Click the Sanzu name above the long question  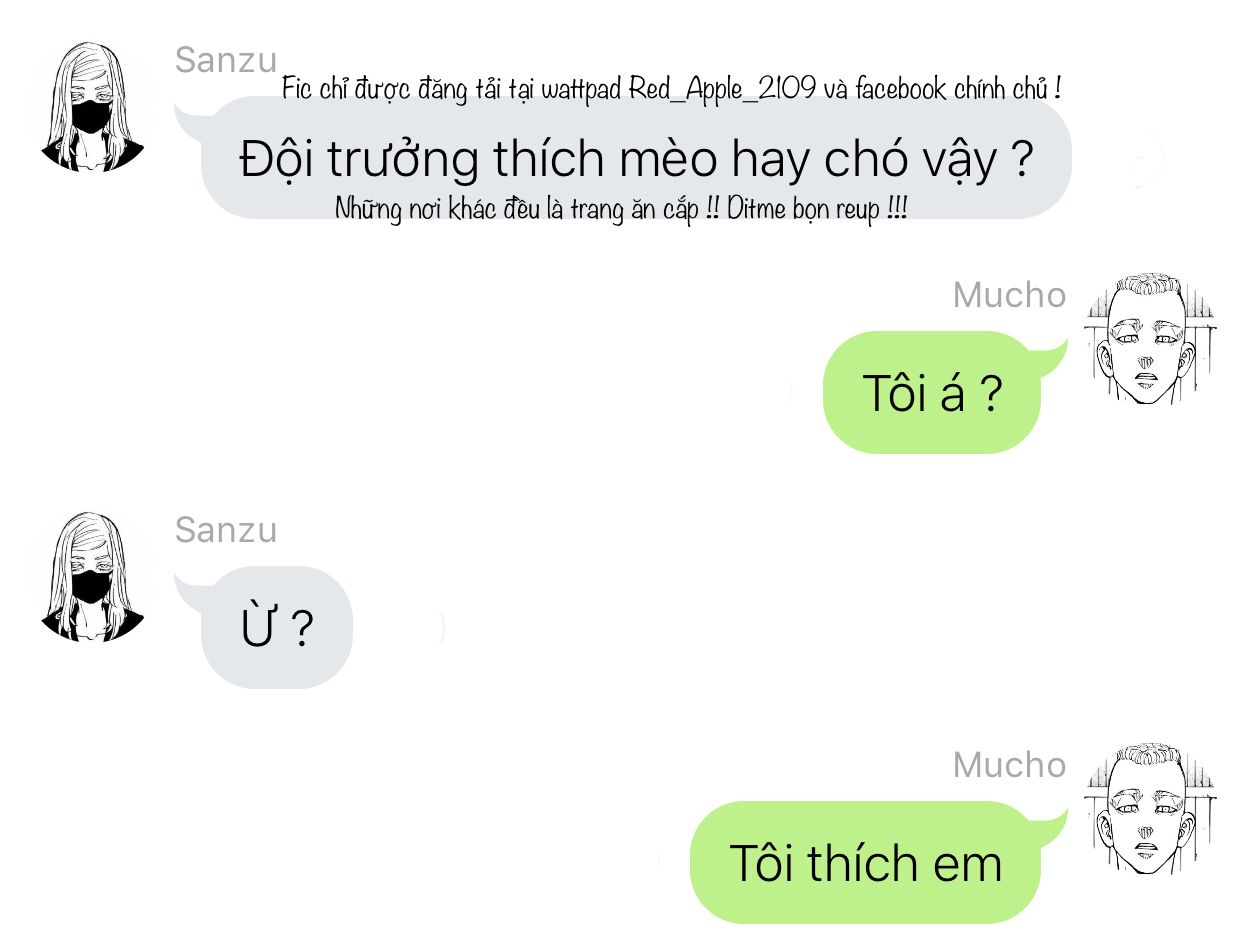pyautogui.click(x=226, y=60)
